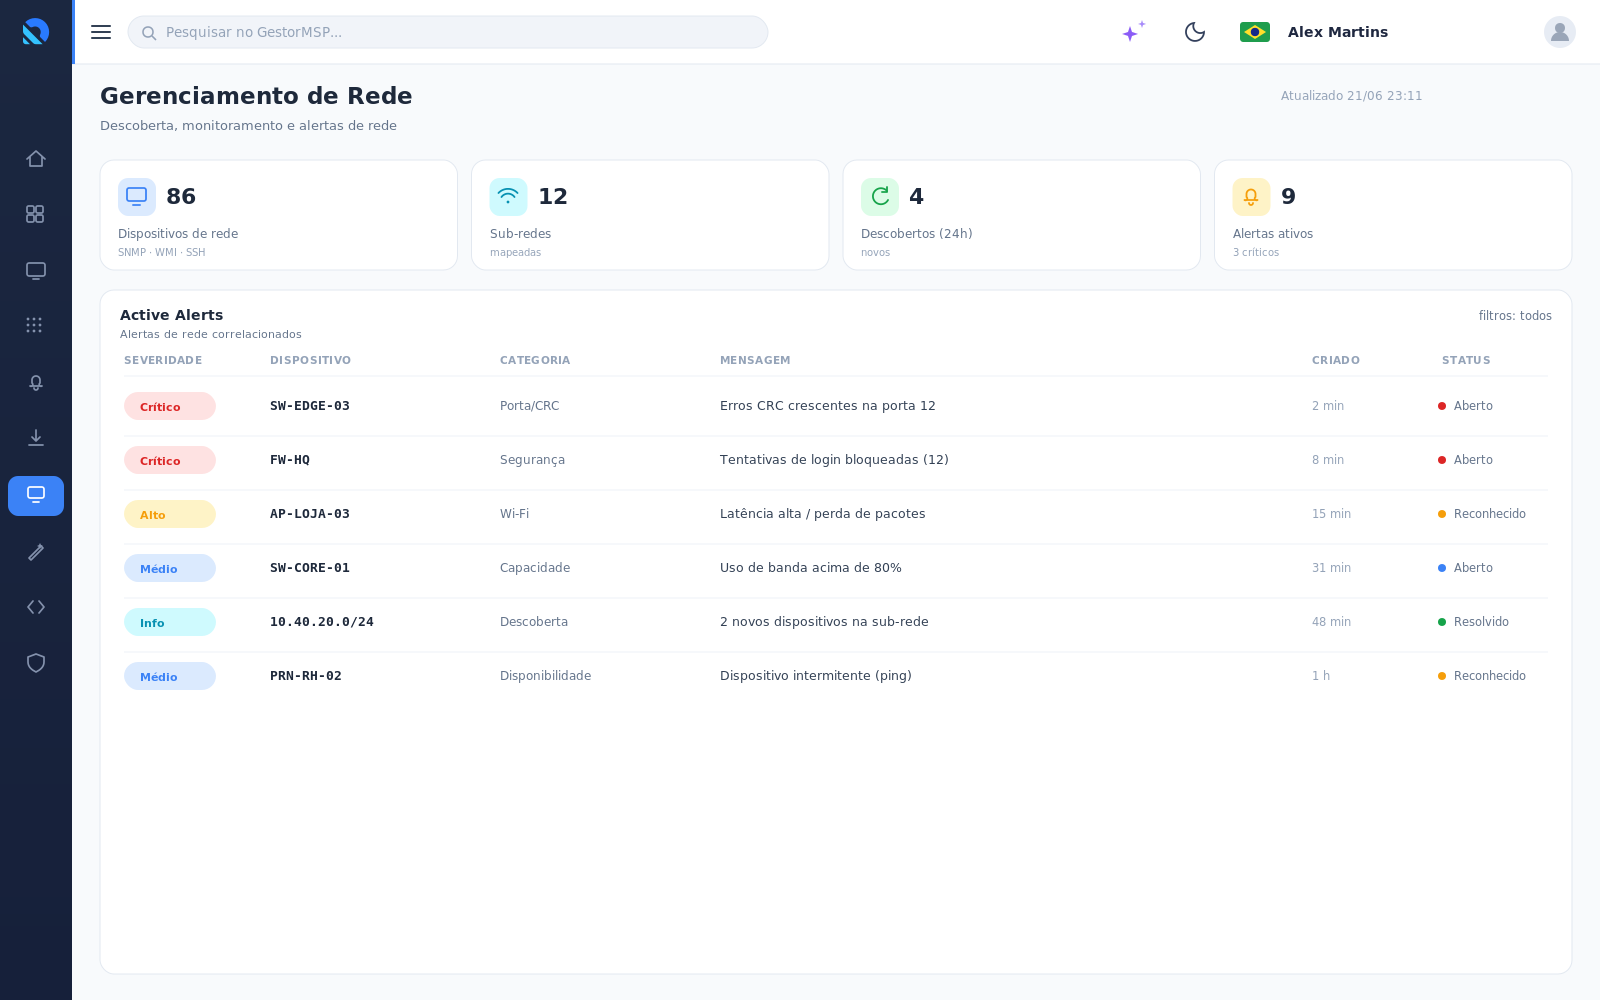1600x1000 pixels.
Task: Open the AI sparkle assistant icon
Action: pos(1133,32)
